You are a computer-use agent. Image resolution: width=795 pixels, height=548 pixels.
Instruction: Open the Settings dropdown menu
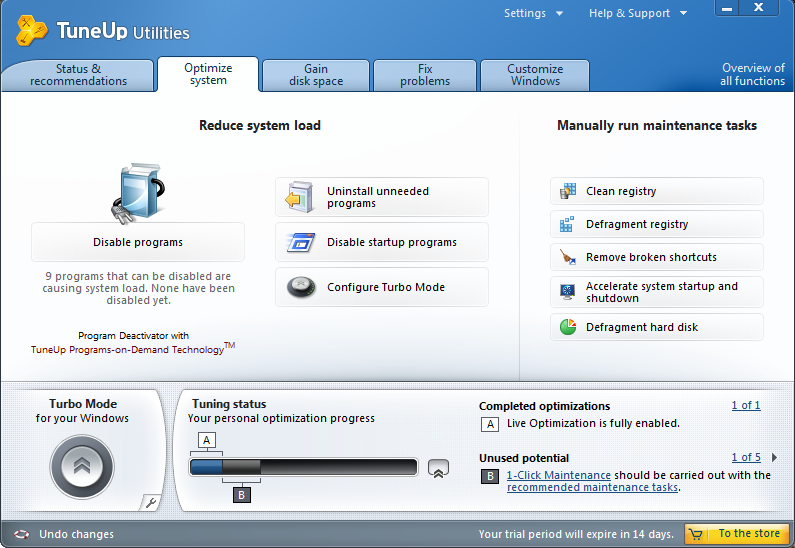533,13
